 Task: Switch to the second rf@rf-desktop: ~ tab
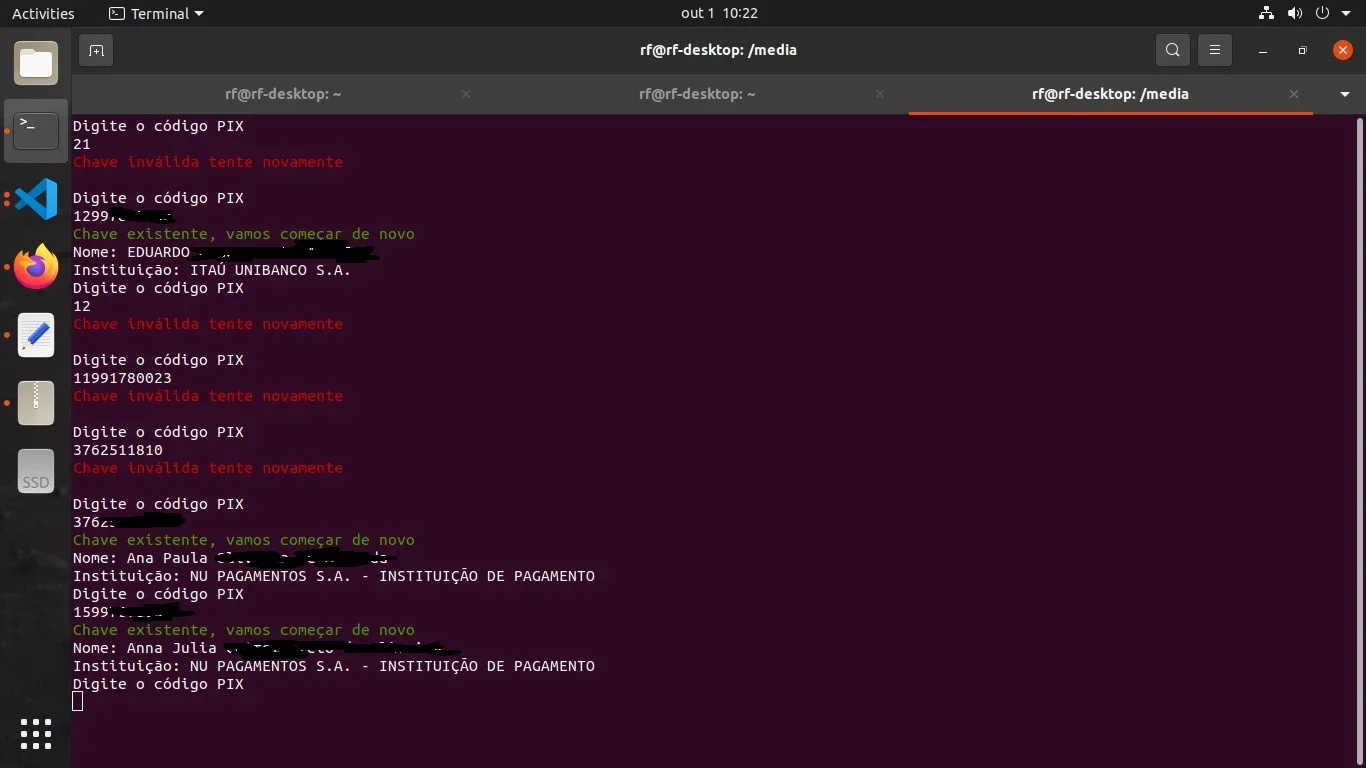[697, 94]
